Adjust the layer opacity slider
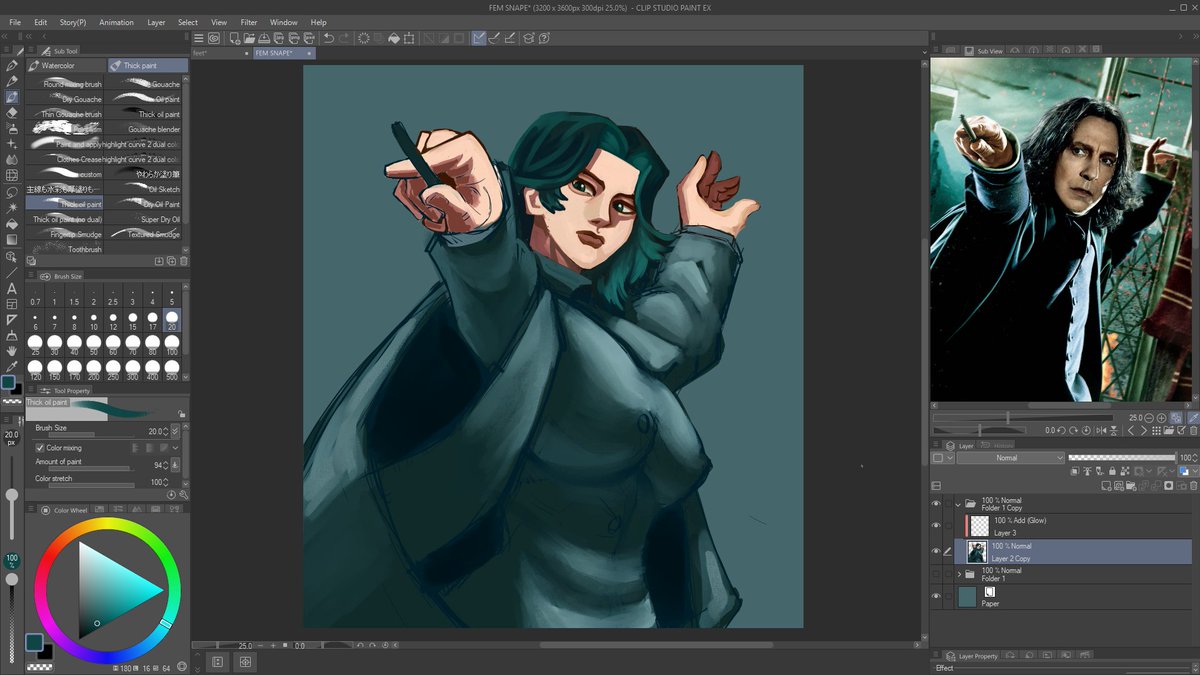Viewport: 1200px width, 675px height. click(x=1121, y=457)
